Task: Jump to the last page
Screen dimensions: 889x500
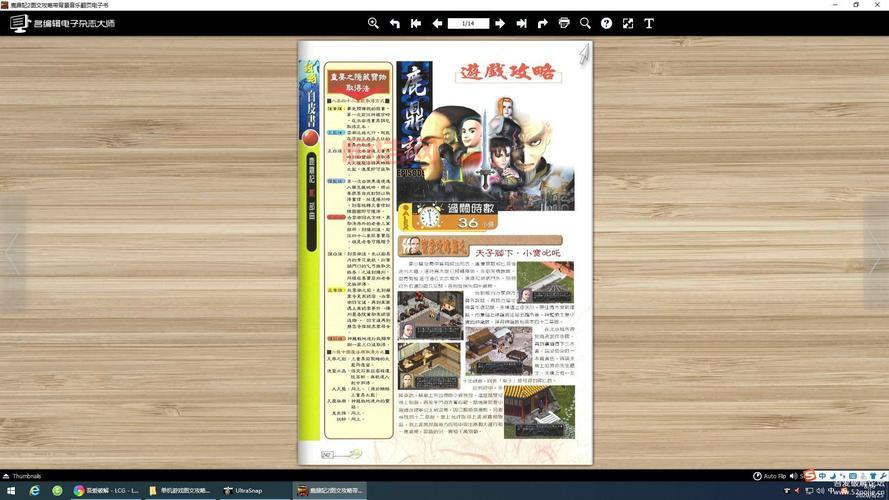Action: pos(521,23)
